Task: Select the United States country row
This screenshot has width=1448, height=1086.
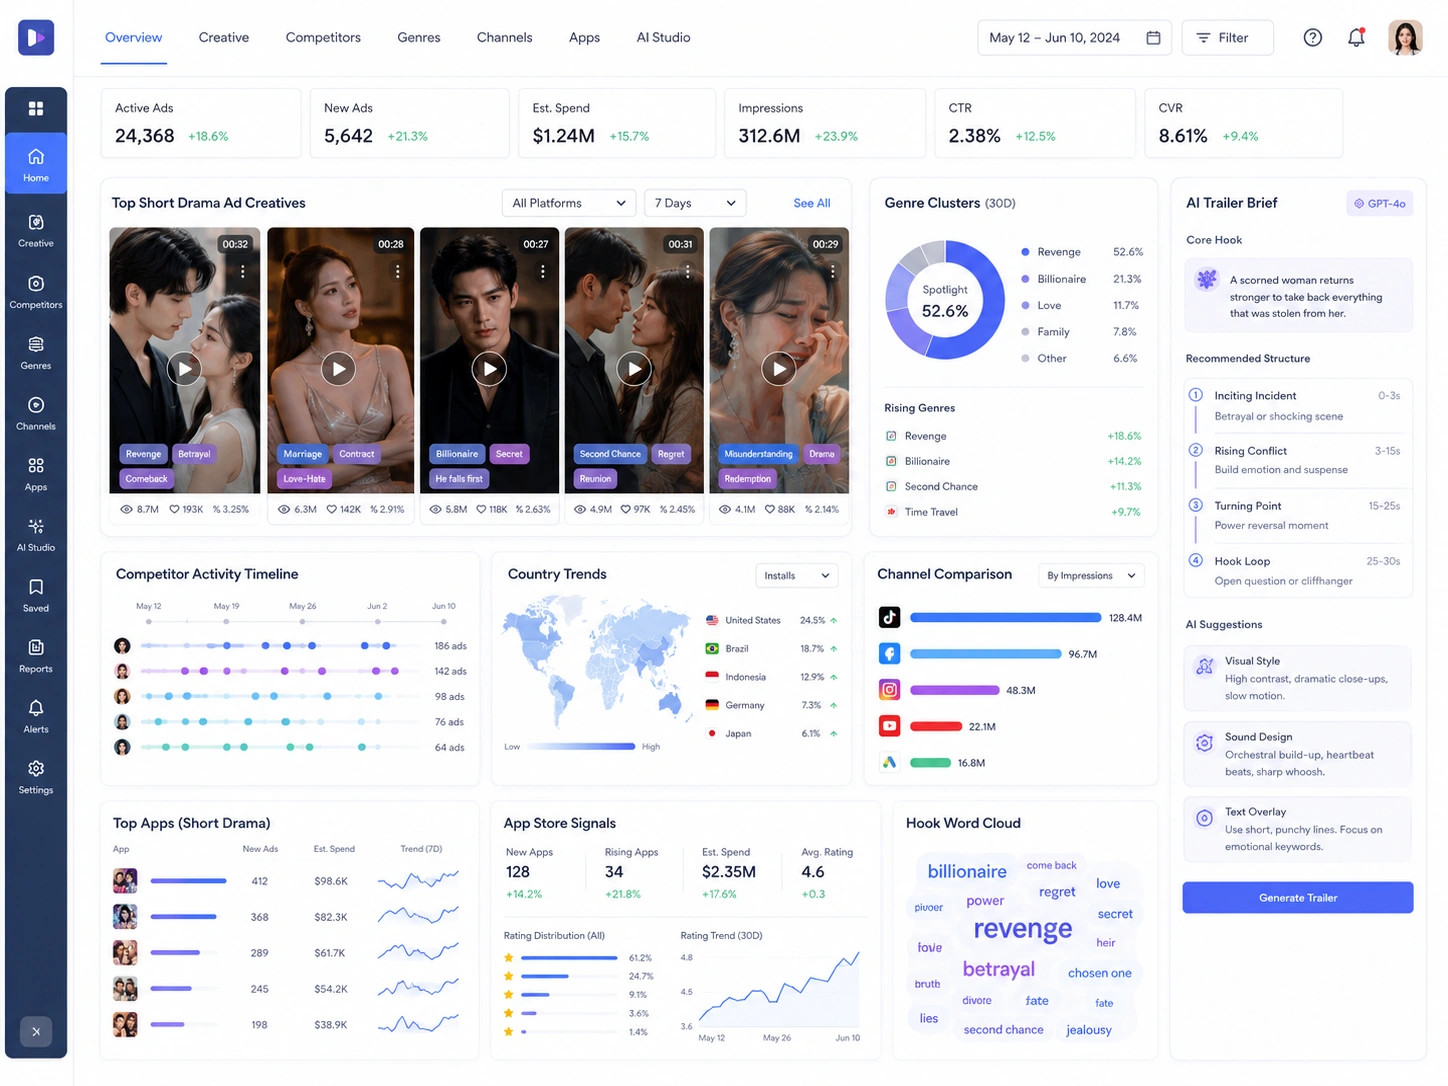Action: (771, 620)
